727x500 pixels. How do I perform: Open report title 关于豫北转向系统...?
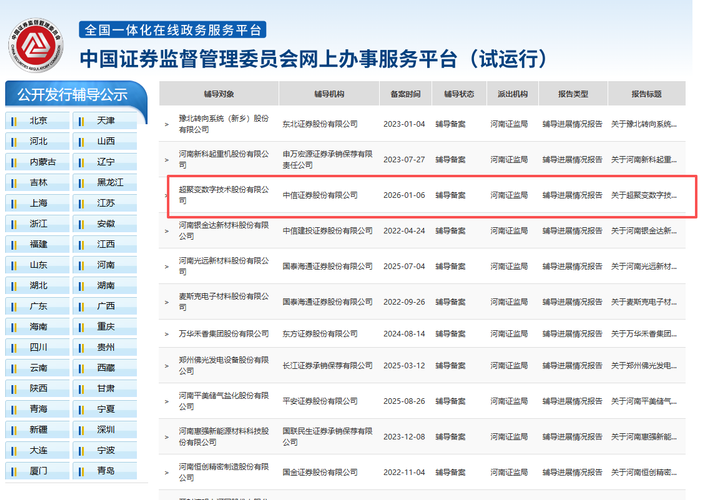point(644,124)
